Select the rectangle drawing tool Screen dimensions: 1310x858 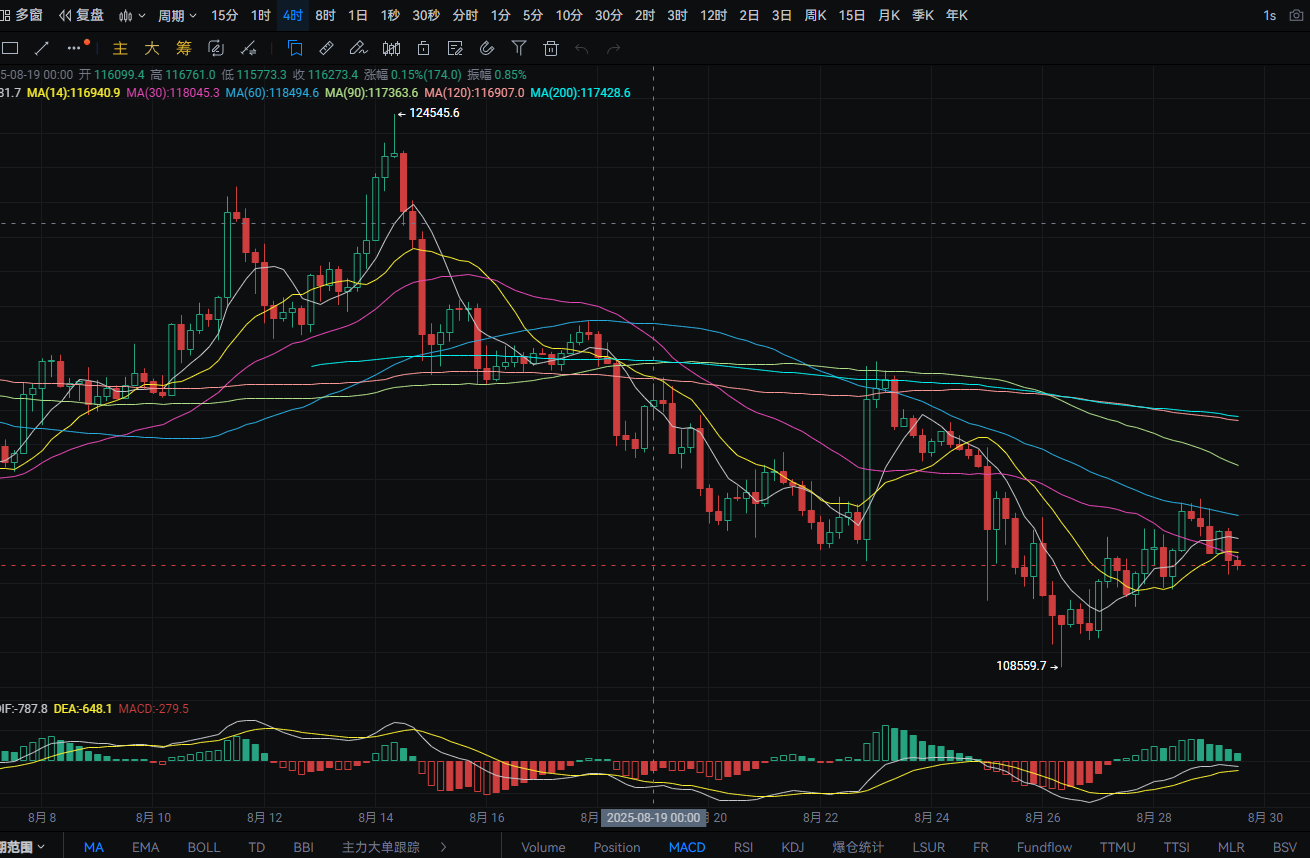[10, 47]
